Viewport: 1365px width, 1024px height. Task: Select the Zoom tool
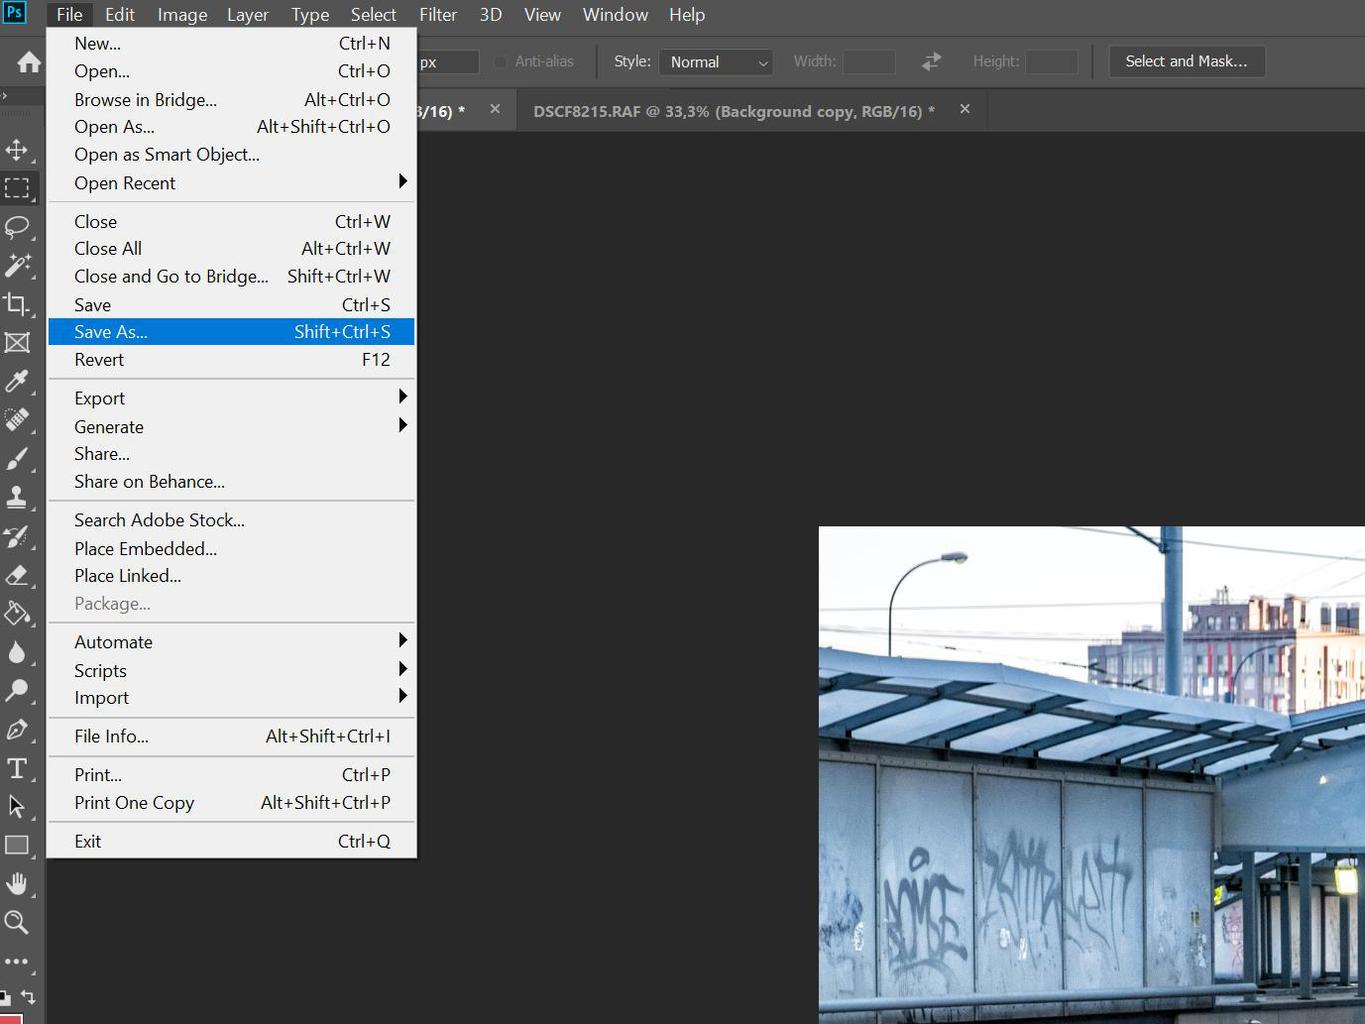(x=17, y=922)
